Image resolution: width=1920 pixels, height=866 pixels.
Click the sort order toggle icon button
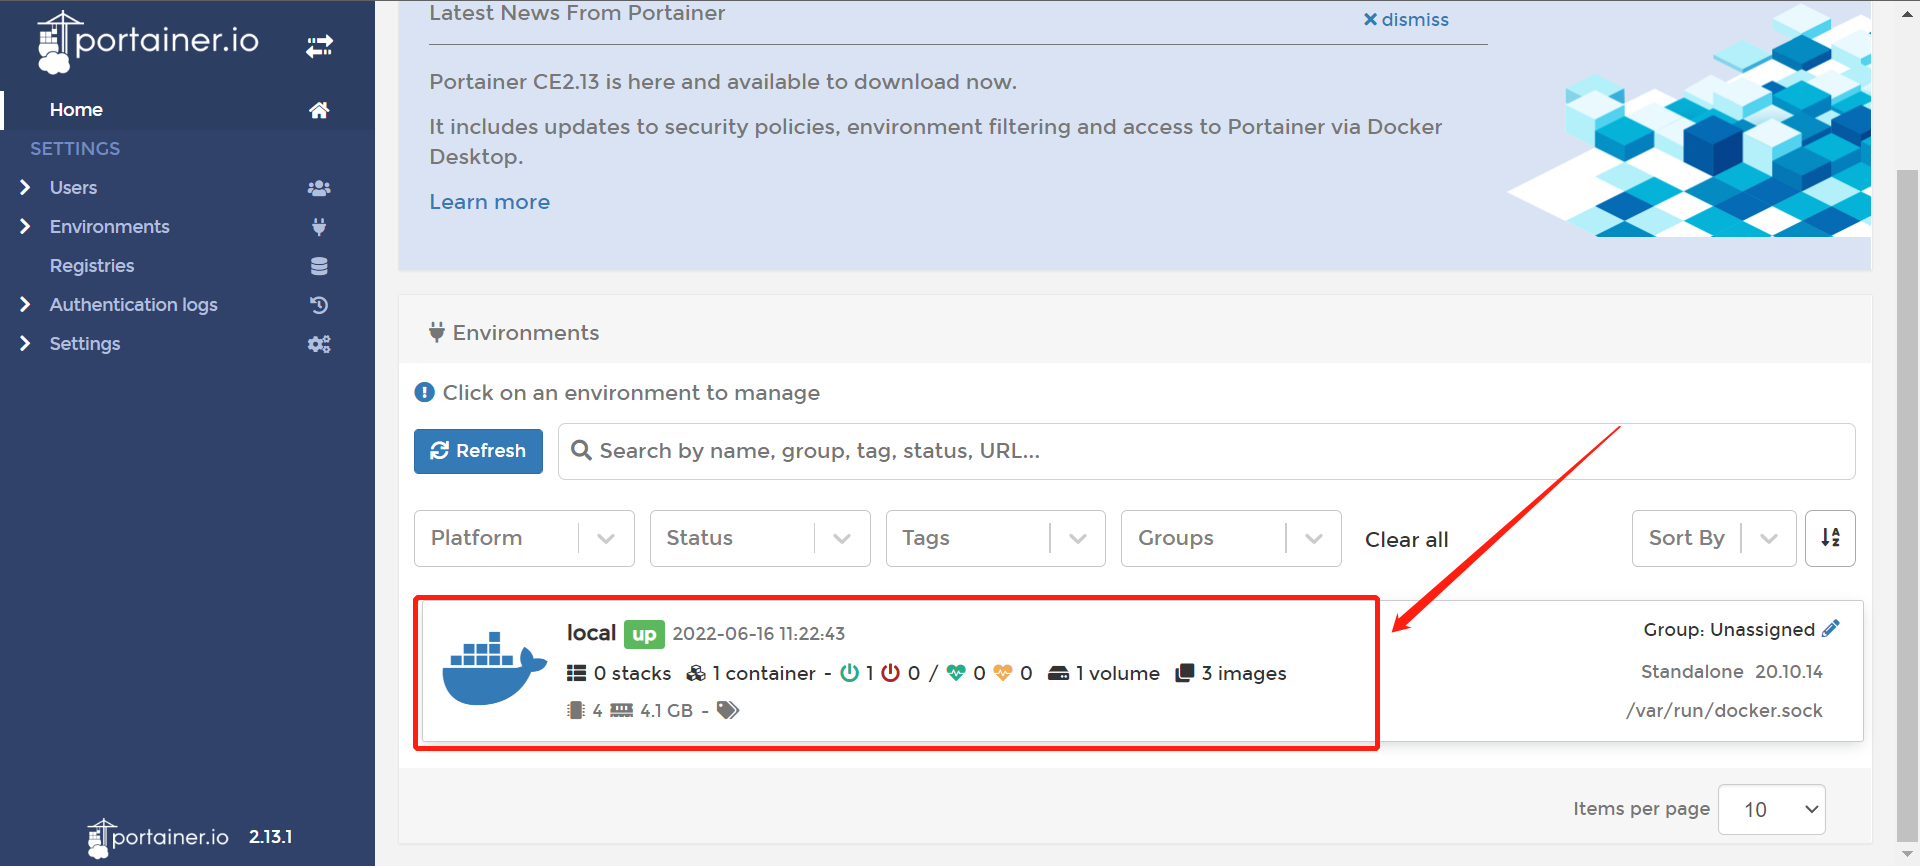point(1830,538)
